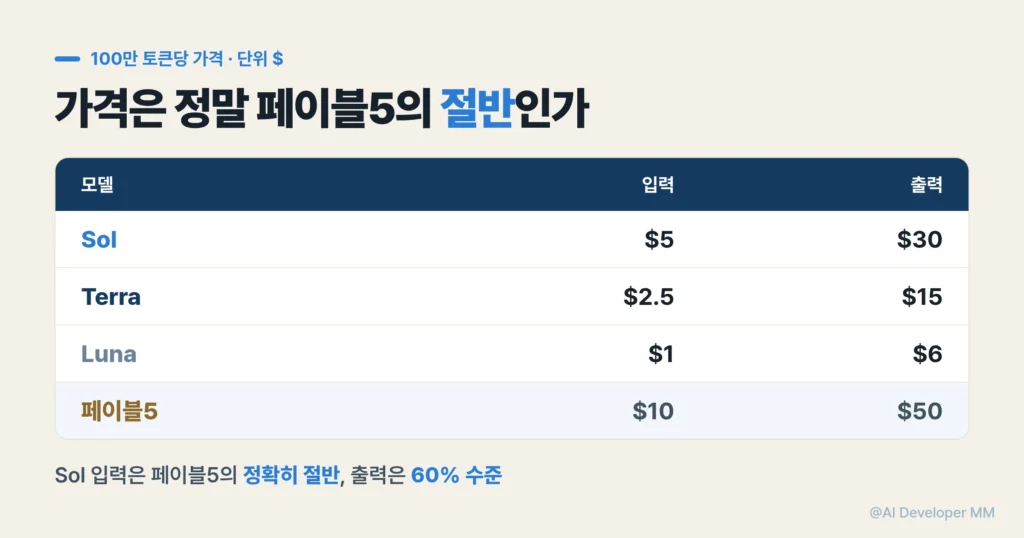Click the @AI Developer MM watermark
Screen dimensions: 1024x538
[x=932, y=513]
